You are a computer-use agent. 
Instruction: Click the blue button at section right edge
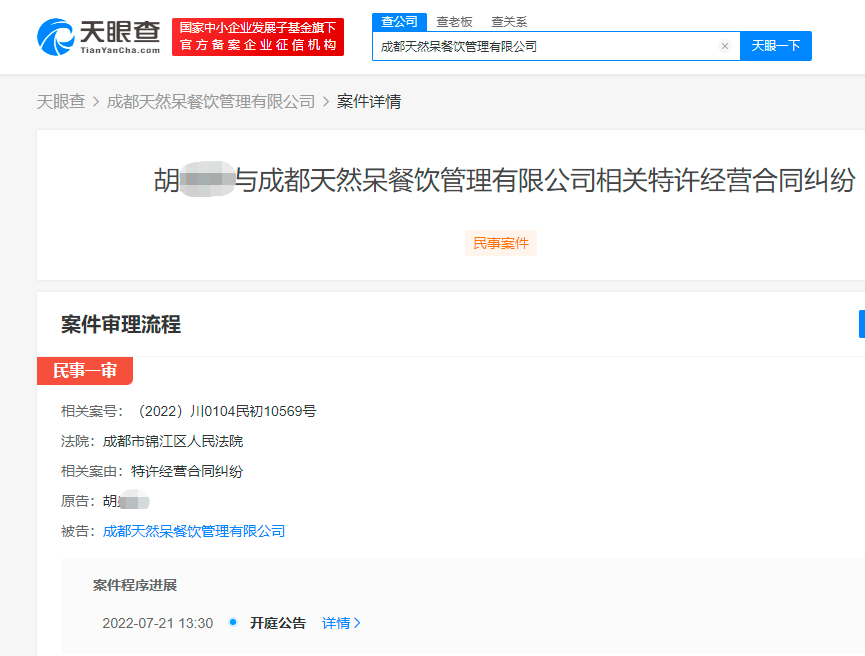click(862, 324)
